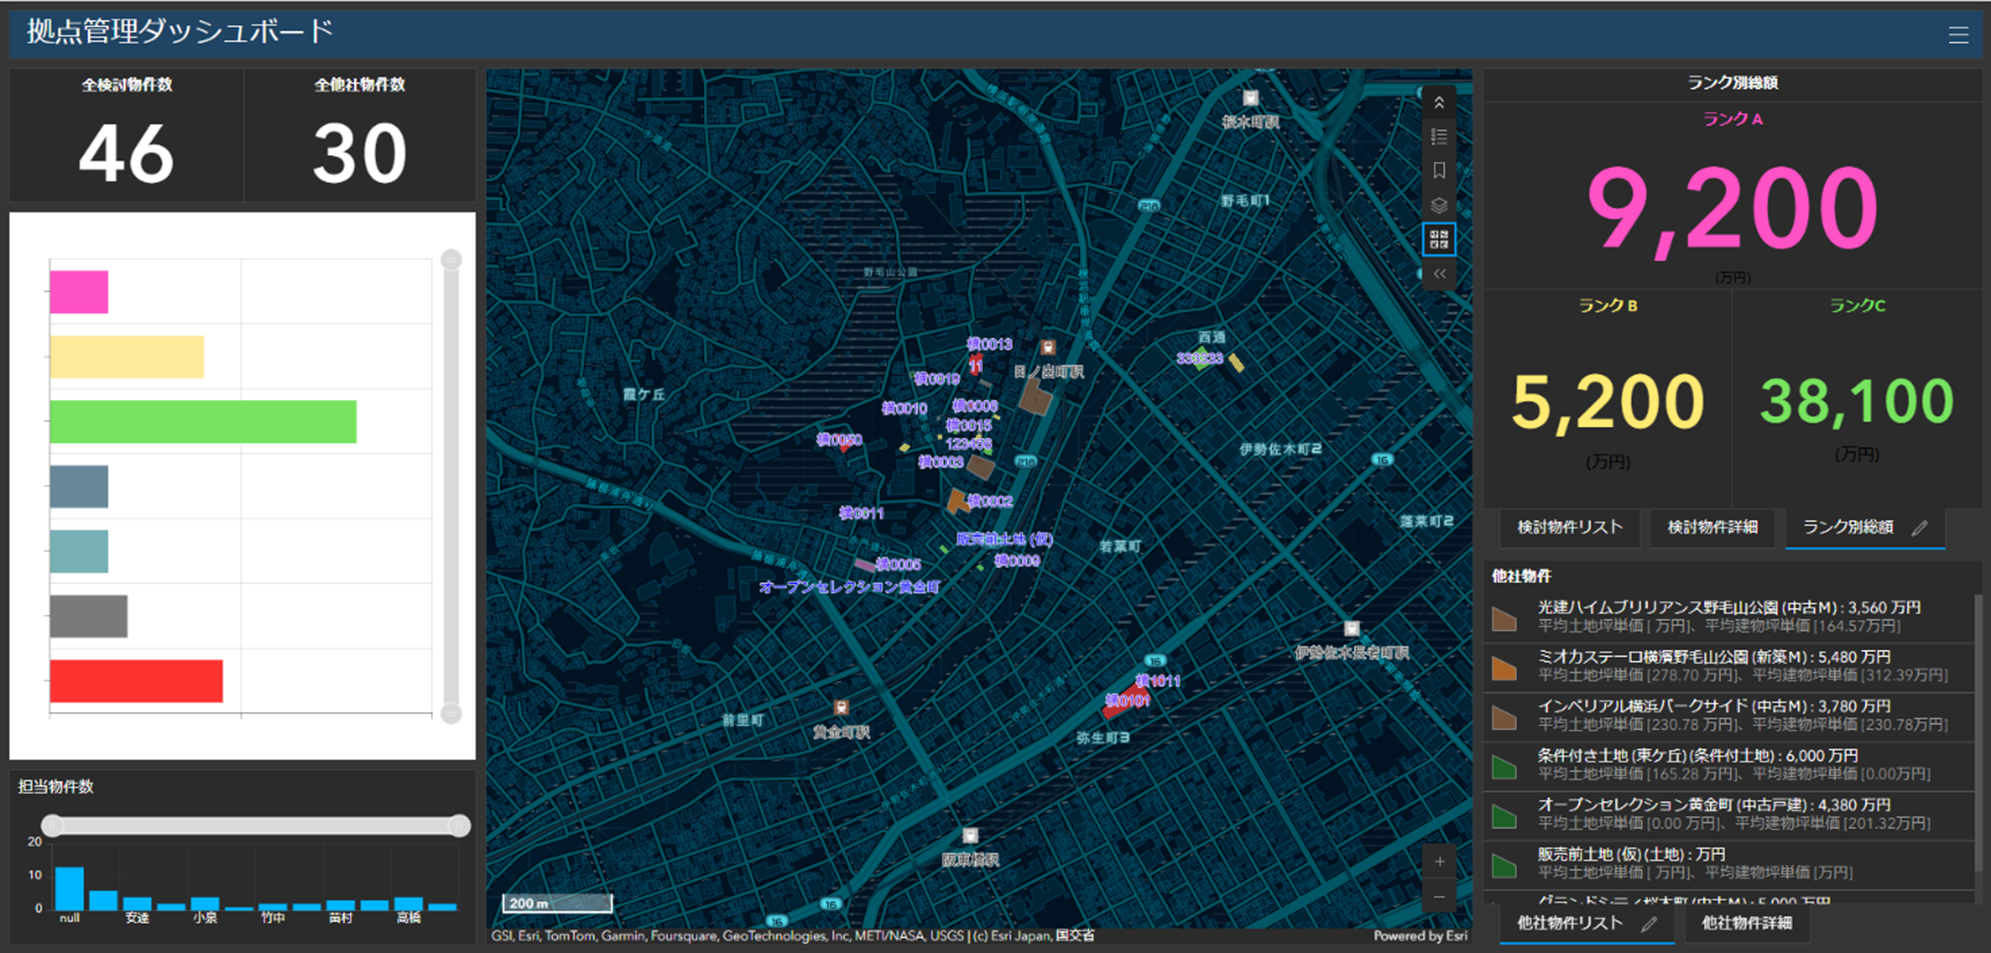Open the dashboard hamburger menu
The image size is (1991, 953).
1958,35
